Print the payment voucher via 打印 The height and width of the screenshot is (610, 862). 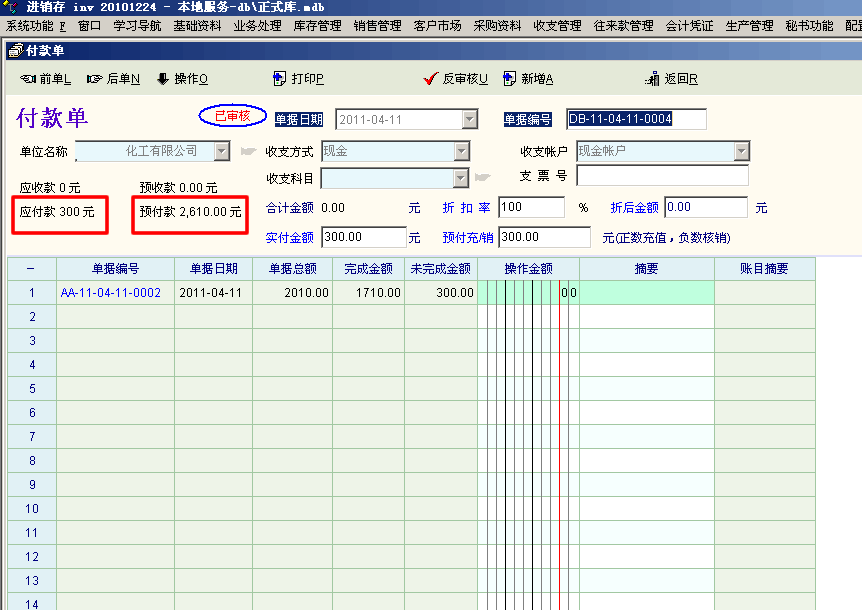tap(281, 79)
